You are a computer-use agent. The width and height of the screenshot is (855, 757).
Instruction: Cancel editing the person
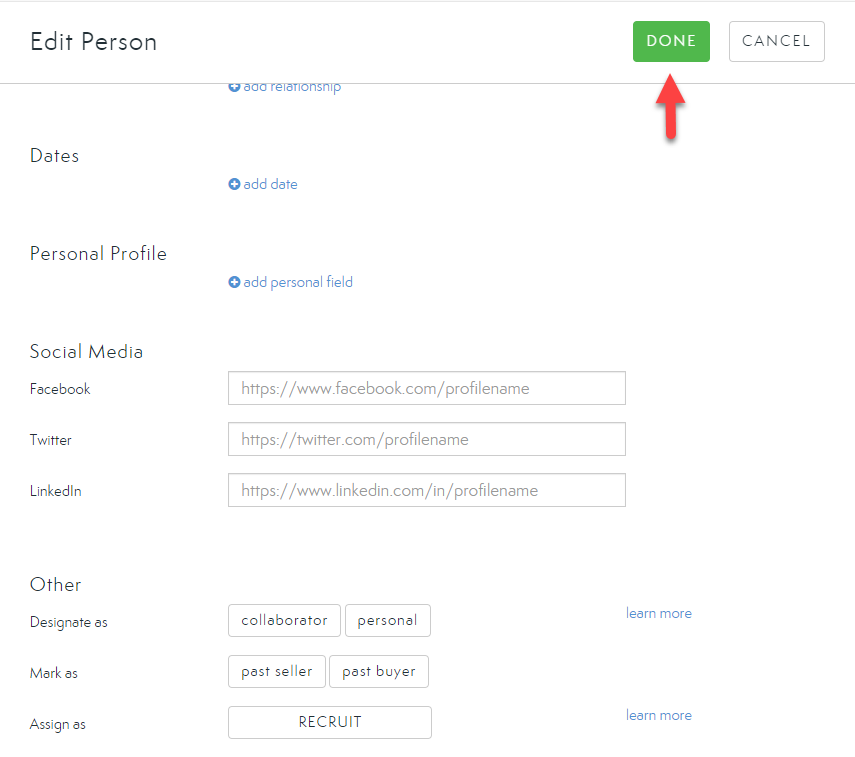pos(776,41)
